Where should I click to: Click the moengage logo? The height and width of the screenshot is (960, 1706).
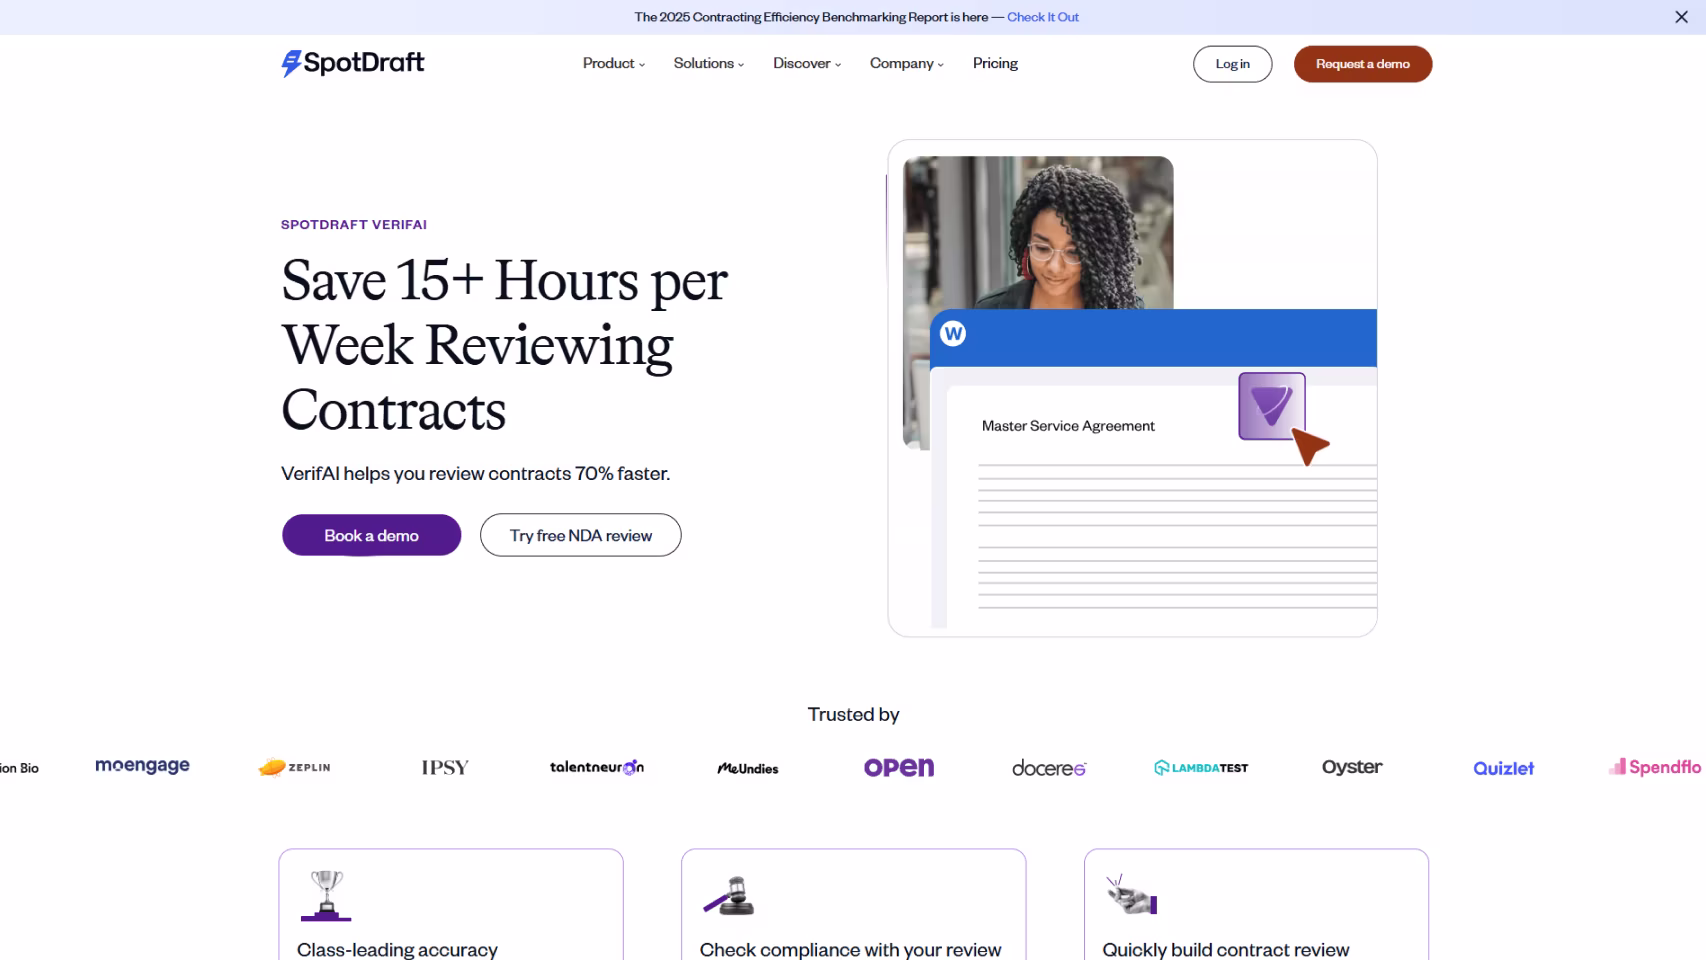(142, 766)
